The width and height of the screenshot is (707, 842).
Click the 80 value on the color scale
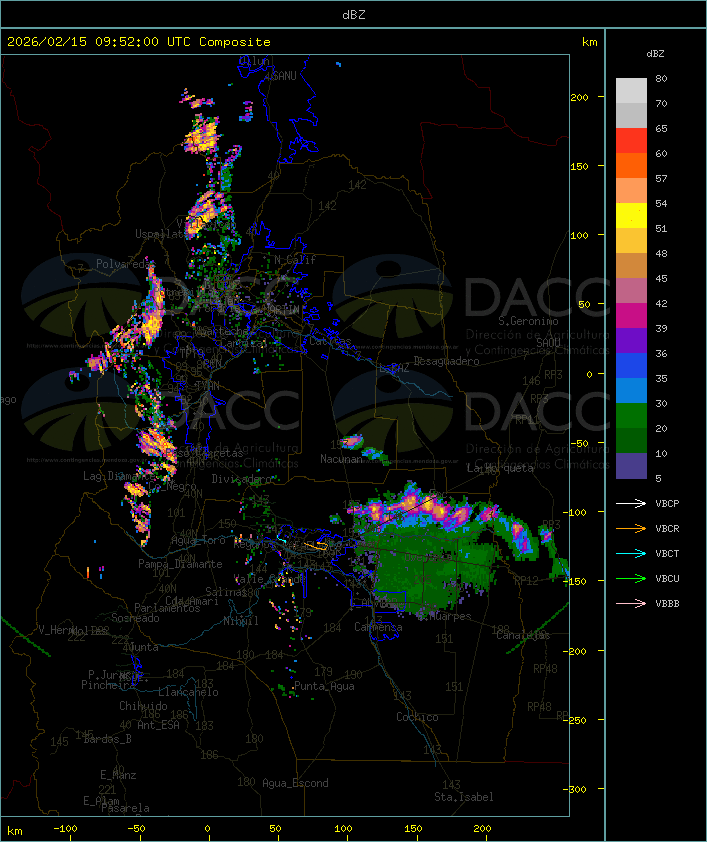click(661, 78)
